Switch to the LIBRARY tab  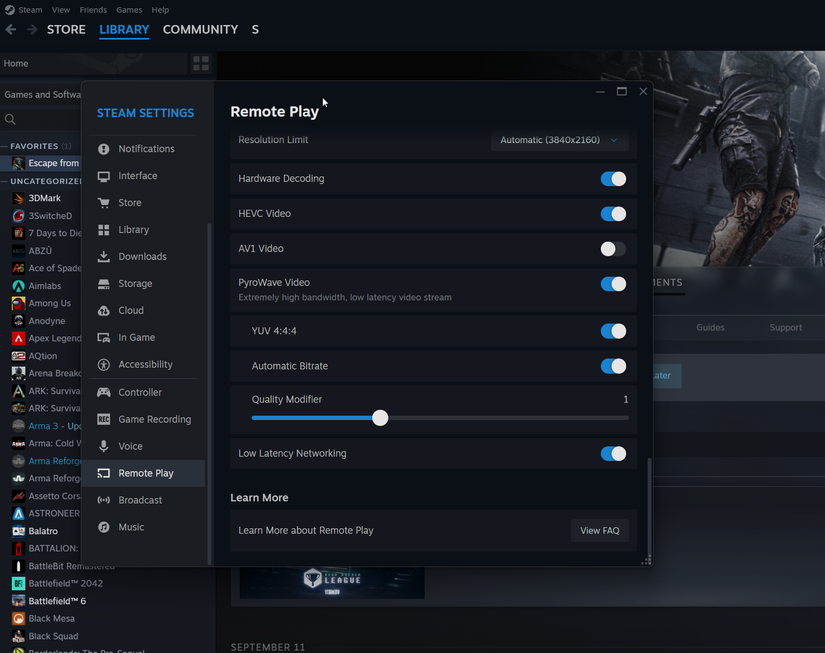coord(124,29)
